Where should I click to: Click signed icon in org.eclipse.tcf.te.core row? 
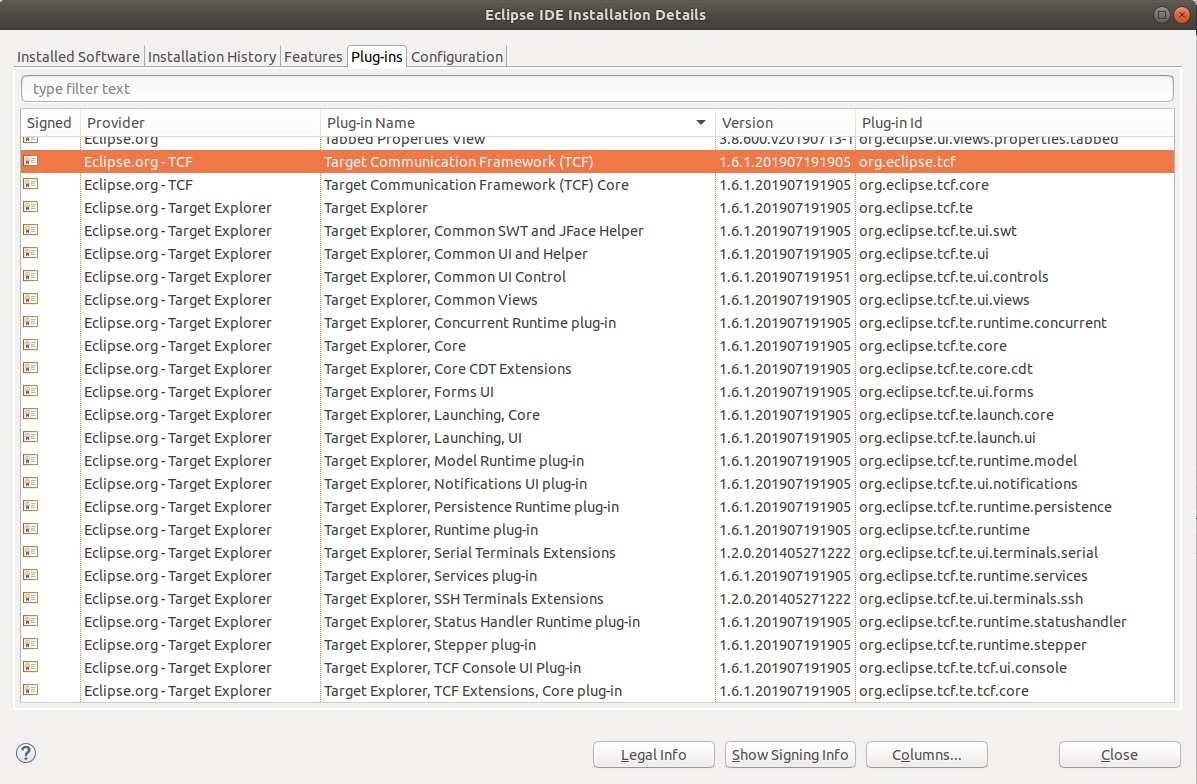coord(31,345)
